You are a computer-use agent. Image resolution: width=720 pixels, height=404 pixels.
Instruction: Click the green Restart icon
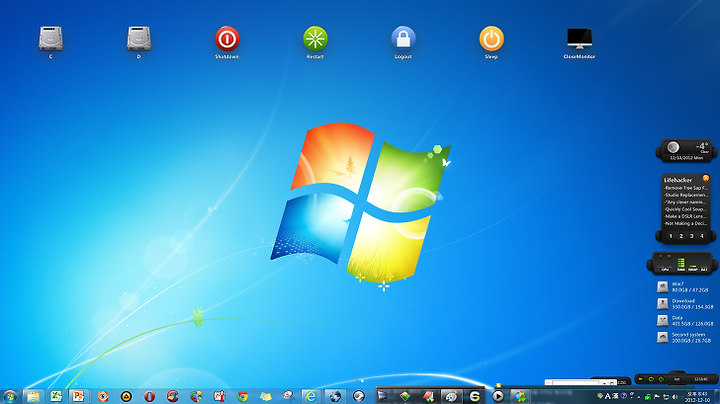[315, 39]
